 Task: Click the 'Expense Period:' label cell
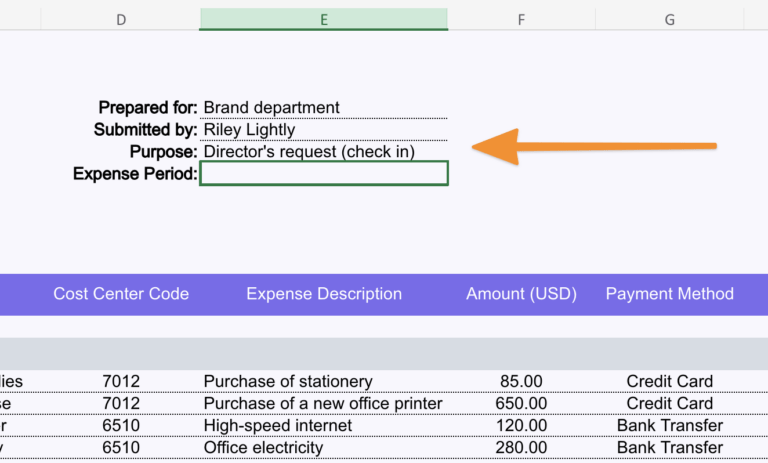(x=135, y=174)
